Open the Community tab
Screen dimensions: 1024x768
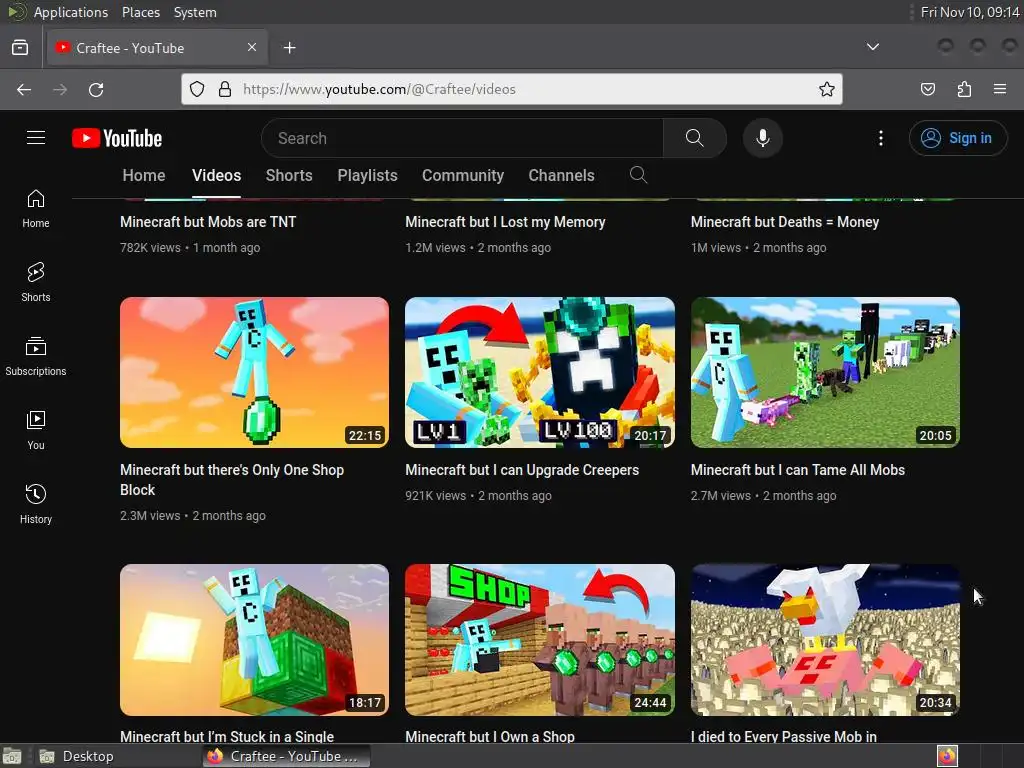pyautogui.click(x=462, y=175)
